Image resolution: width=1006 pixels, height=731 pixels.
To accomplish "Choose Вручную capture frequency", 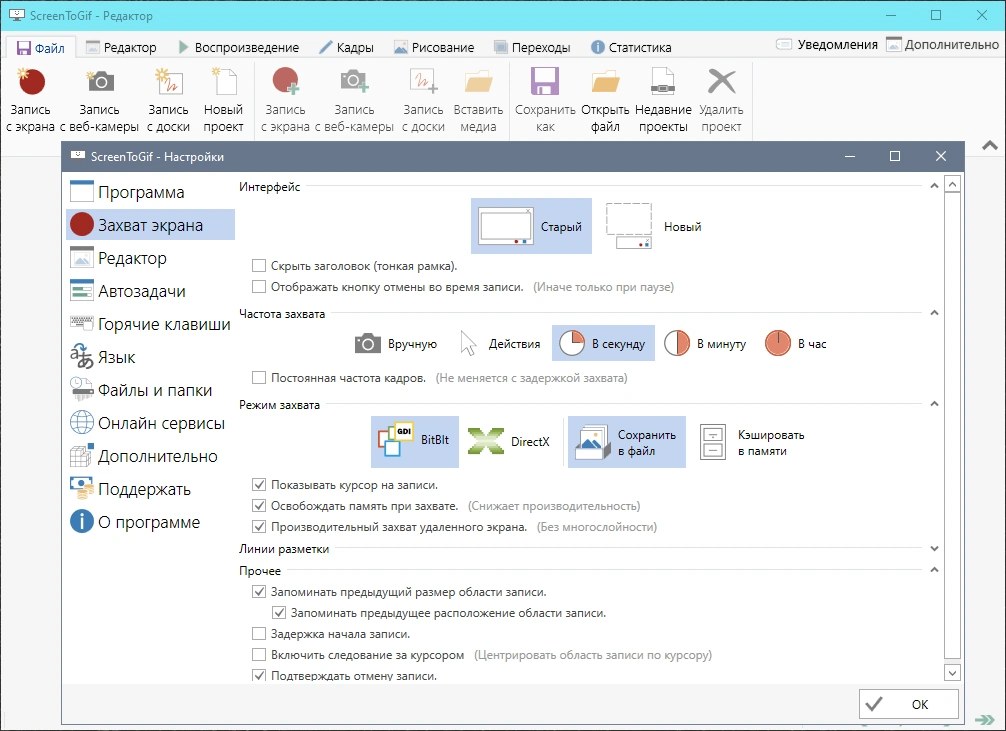I will pos(396,343).
